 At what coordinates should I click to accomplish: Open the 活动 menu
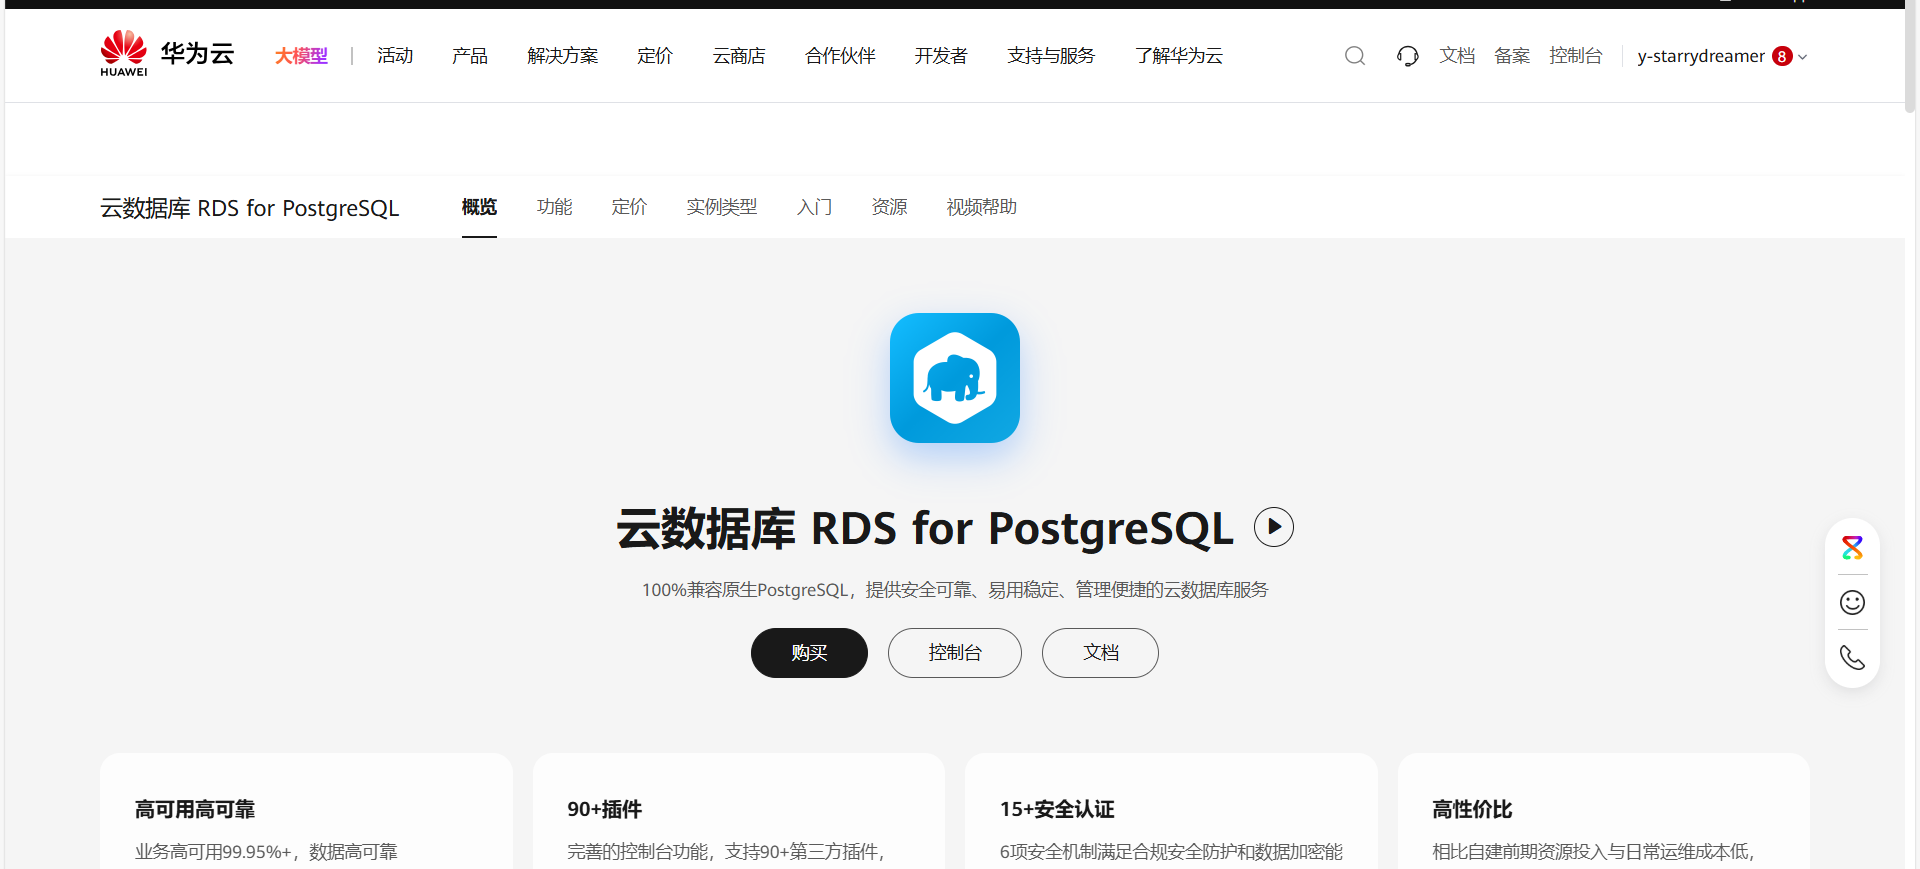[395, 56]
